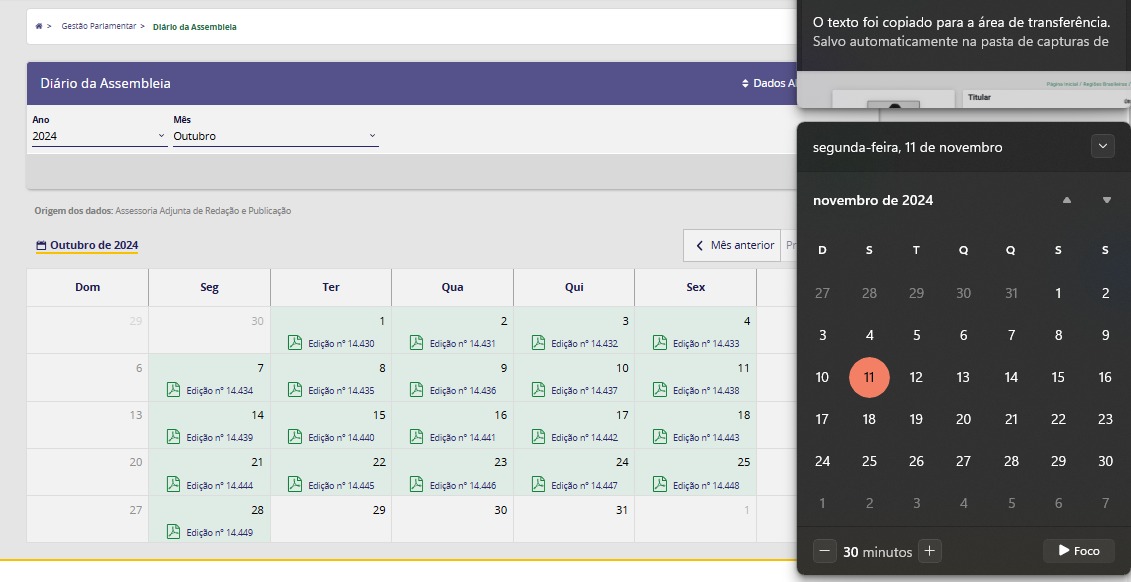Decrease focus minutes with minus button
Screen dimensions: 1131x582
824,551
